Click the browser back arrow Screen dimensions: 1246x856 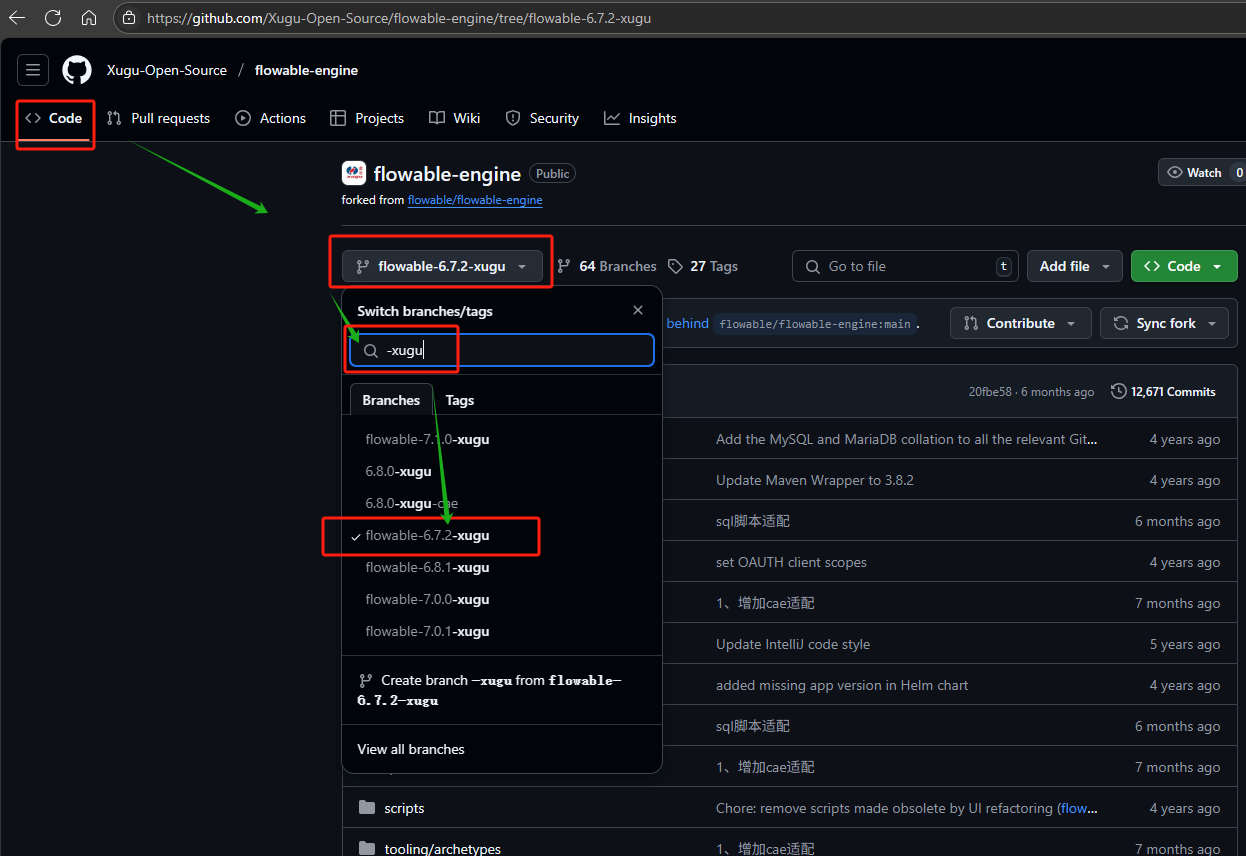17,18
